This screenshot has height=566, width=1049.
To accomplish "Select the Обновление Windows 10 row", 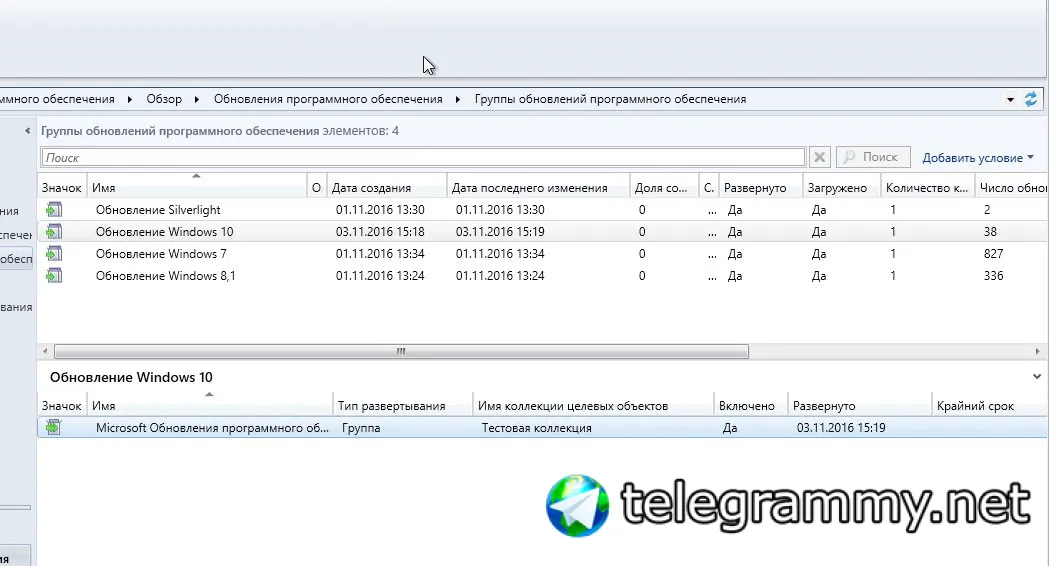I will (543, 231).
